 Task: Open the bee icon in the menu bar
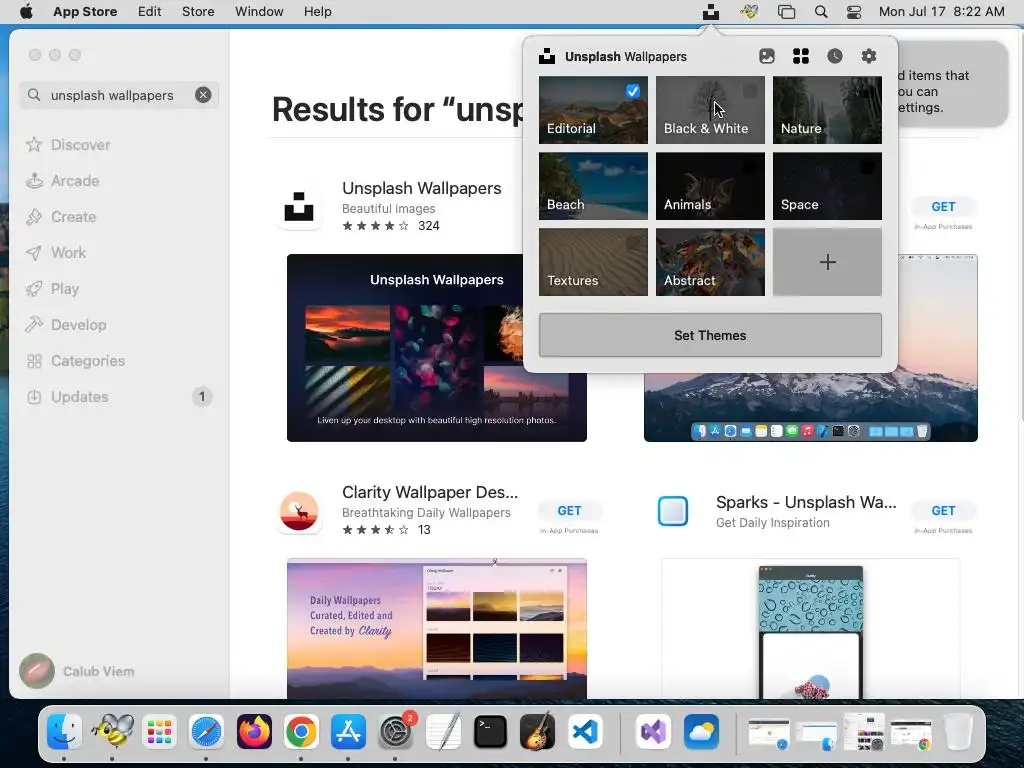coord(749,12)
